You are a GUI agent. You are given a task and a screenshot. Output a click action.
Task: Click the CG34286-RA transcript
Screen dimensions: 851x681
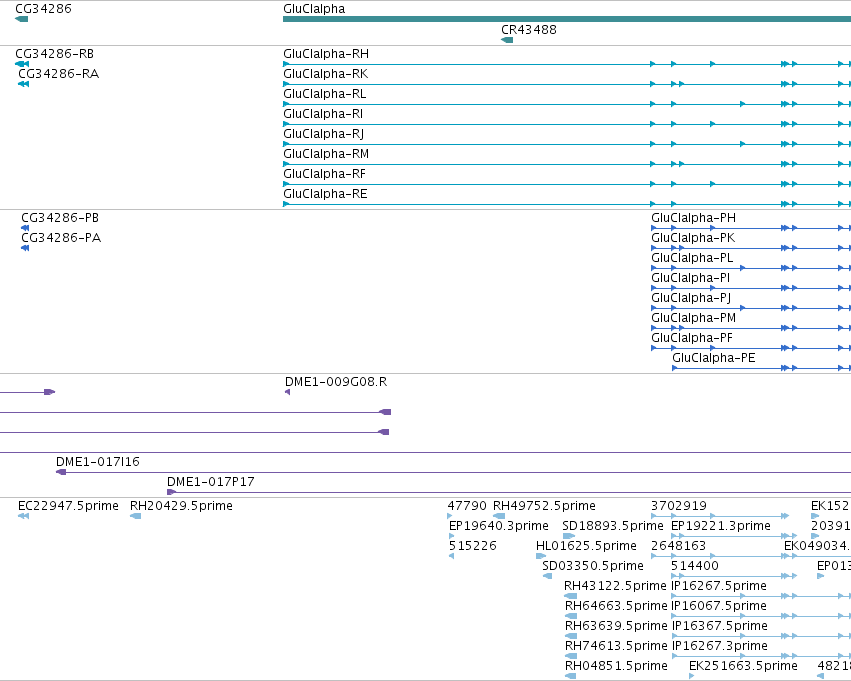(x=23, y=84)
